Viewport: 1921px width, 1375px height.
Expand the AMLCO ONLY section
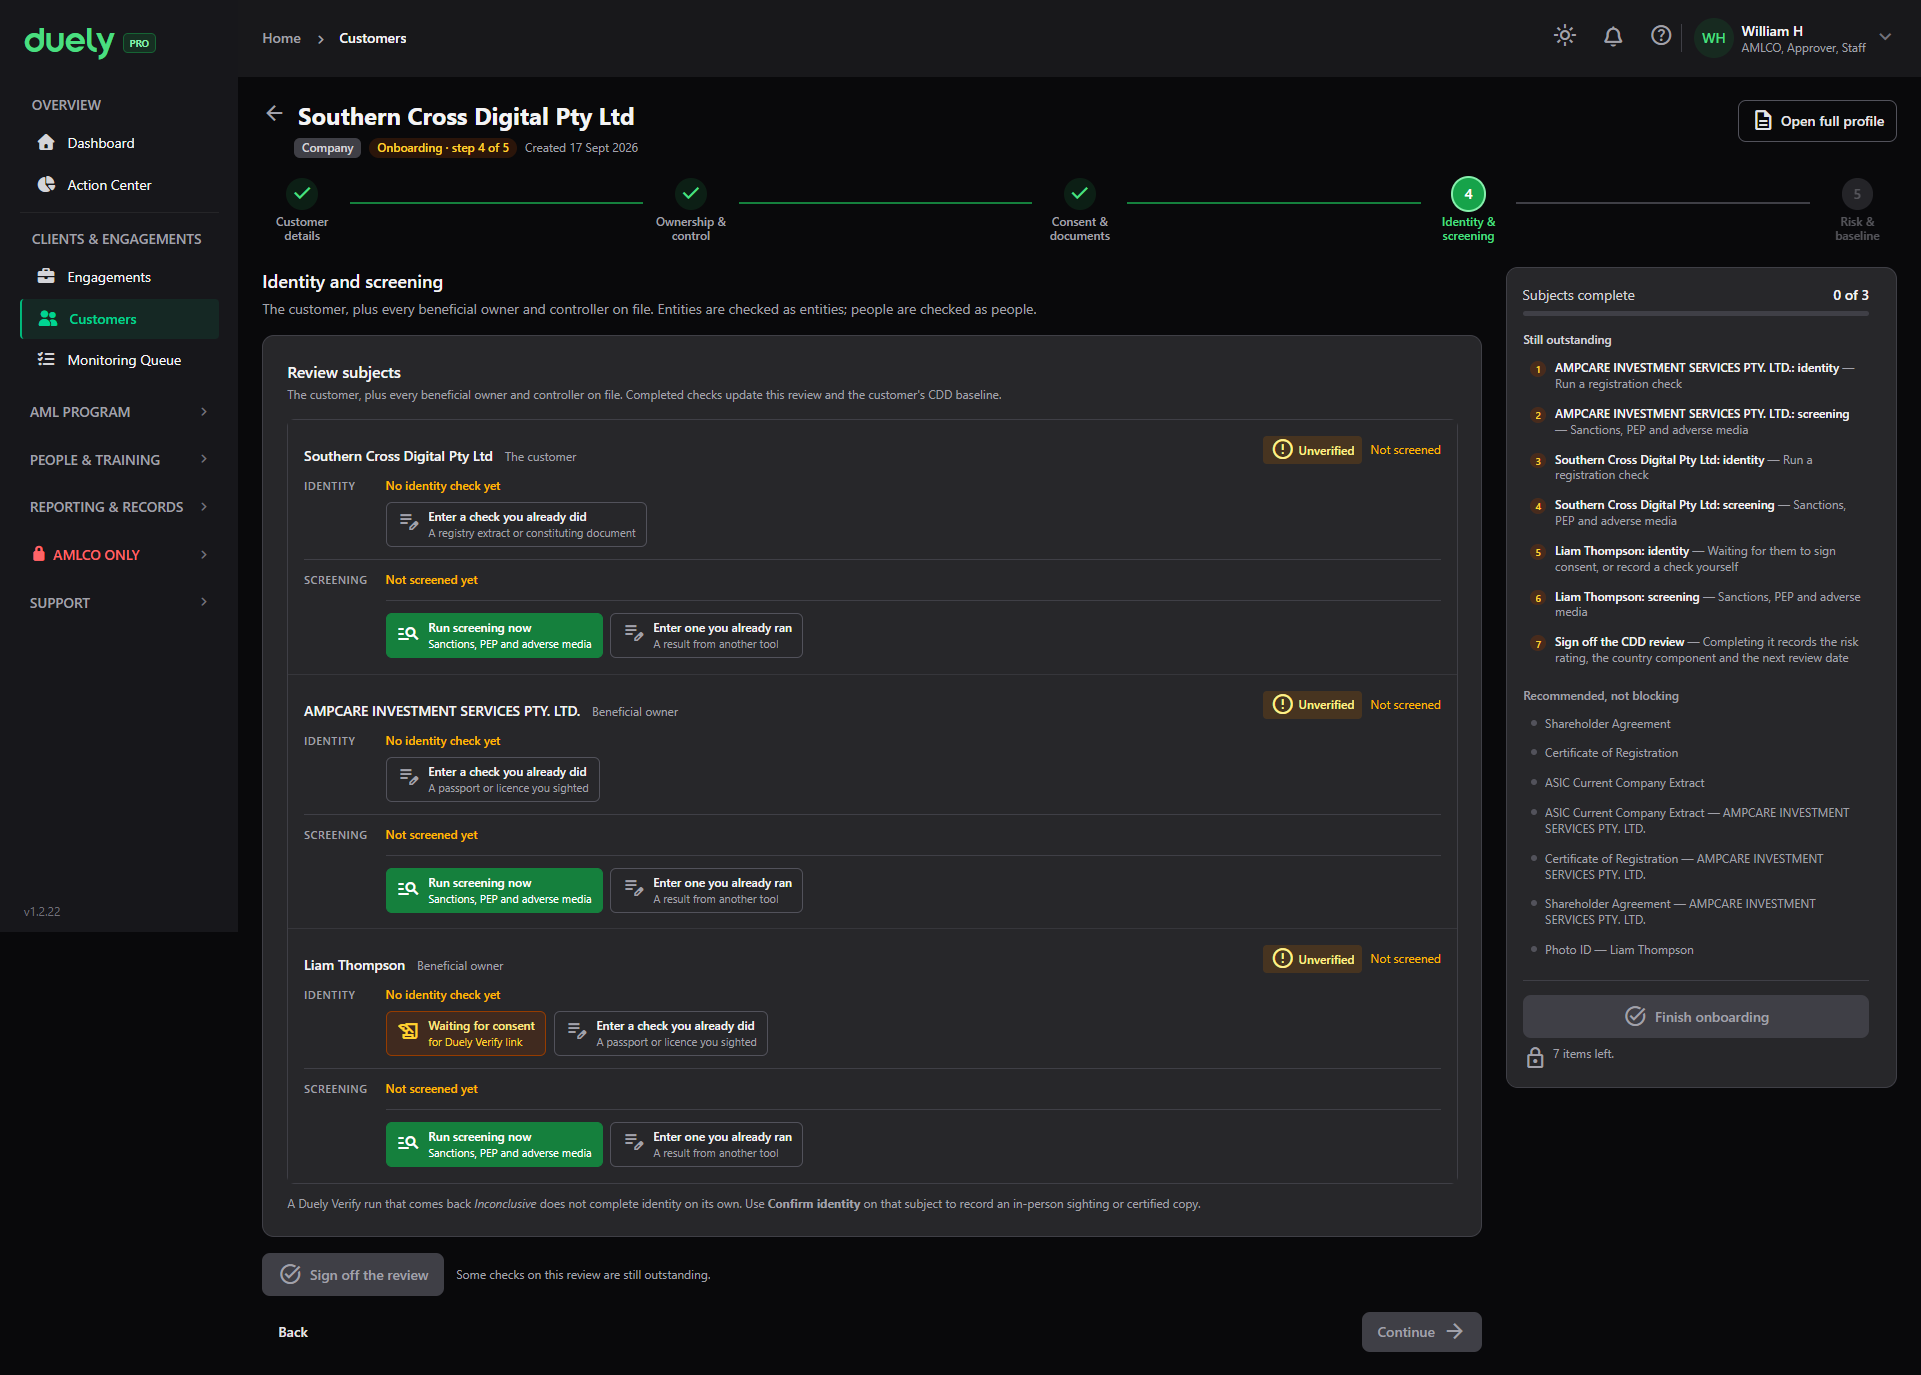(x=120, y=555)
